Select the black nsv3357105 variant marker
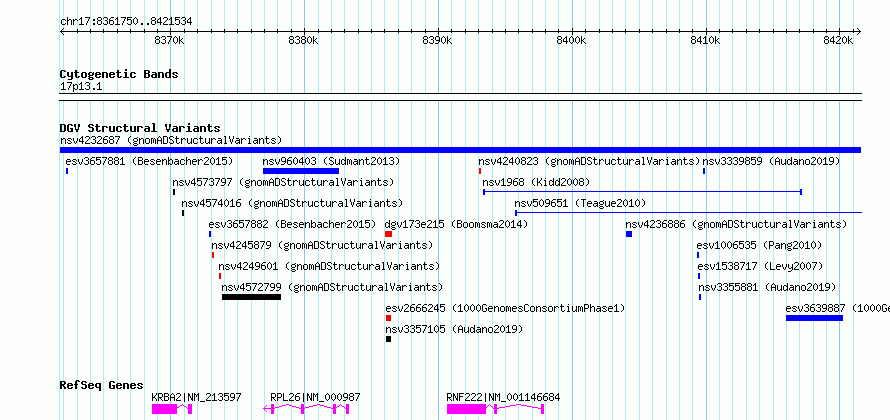 [x=388, y=339]
